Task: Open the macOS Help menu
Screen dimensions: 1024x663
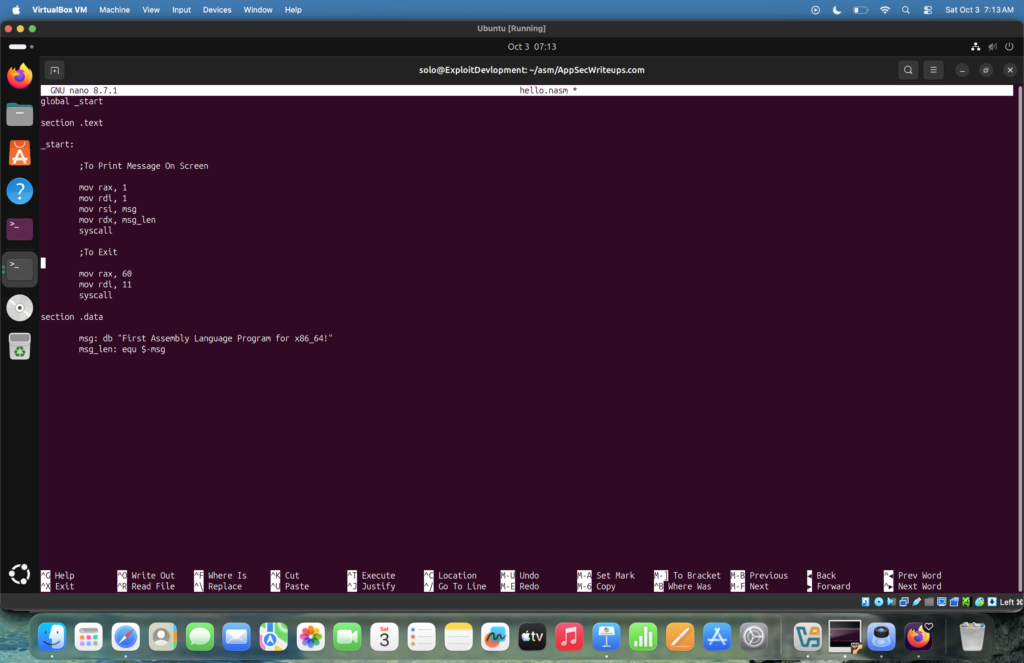Action: (293, 10)
